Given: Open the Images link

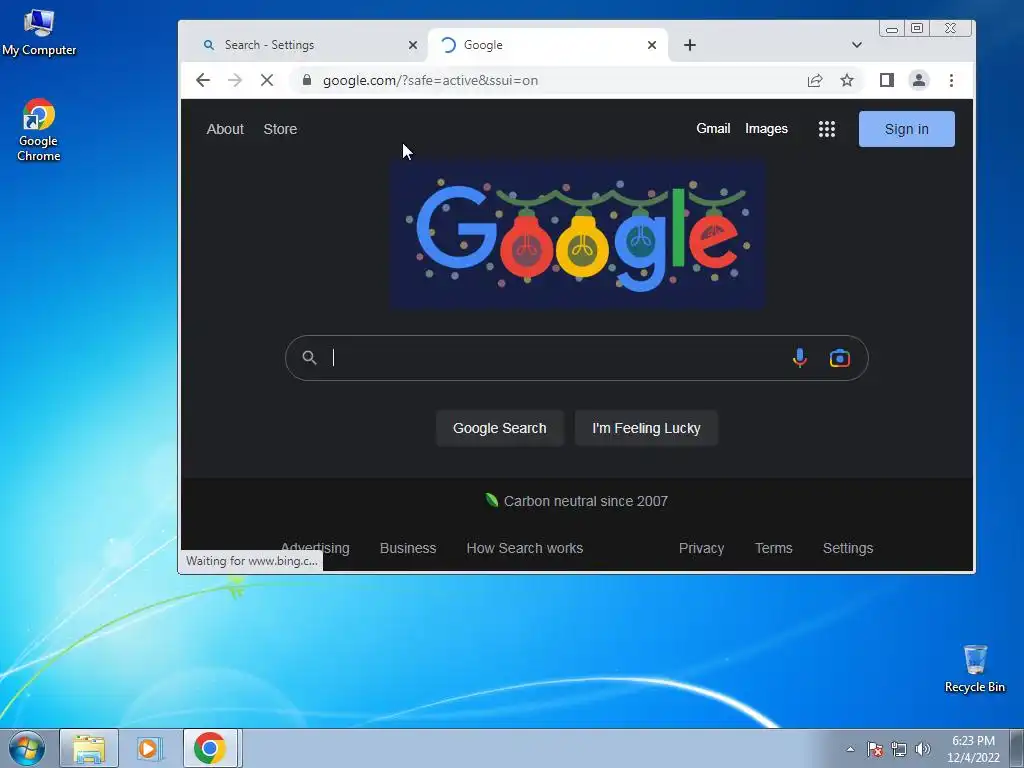Looking at the screenshot, I should point(767,129).
